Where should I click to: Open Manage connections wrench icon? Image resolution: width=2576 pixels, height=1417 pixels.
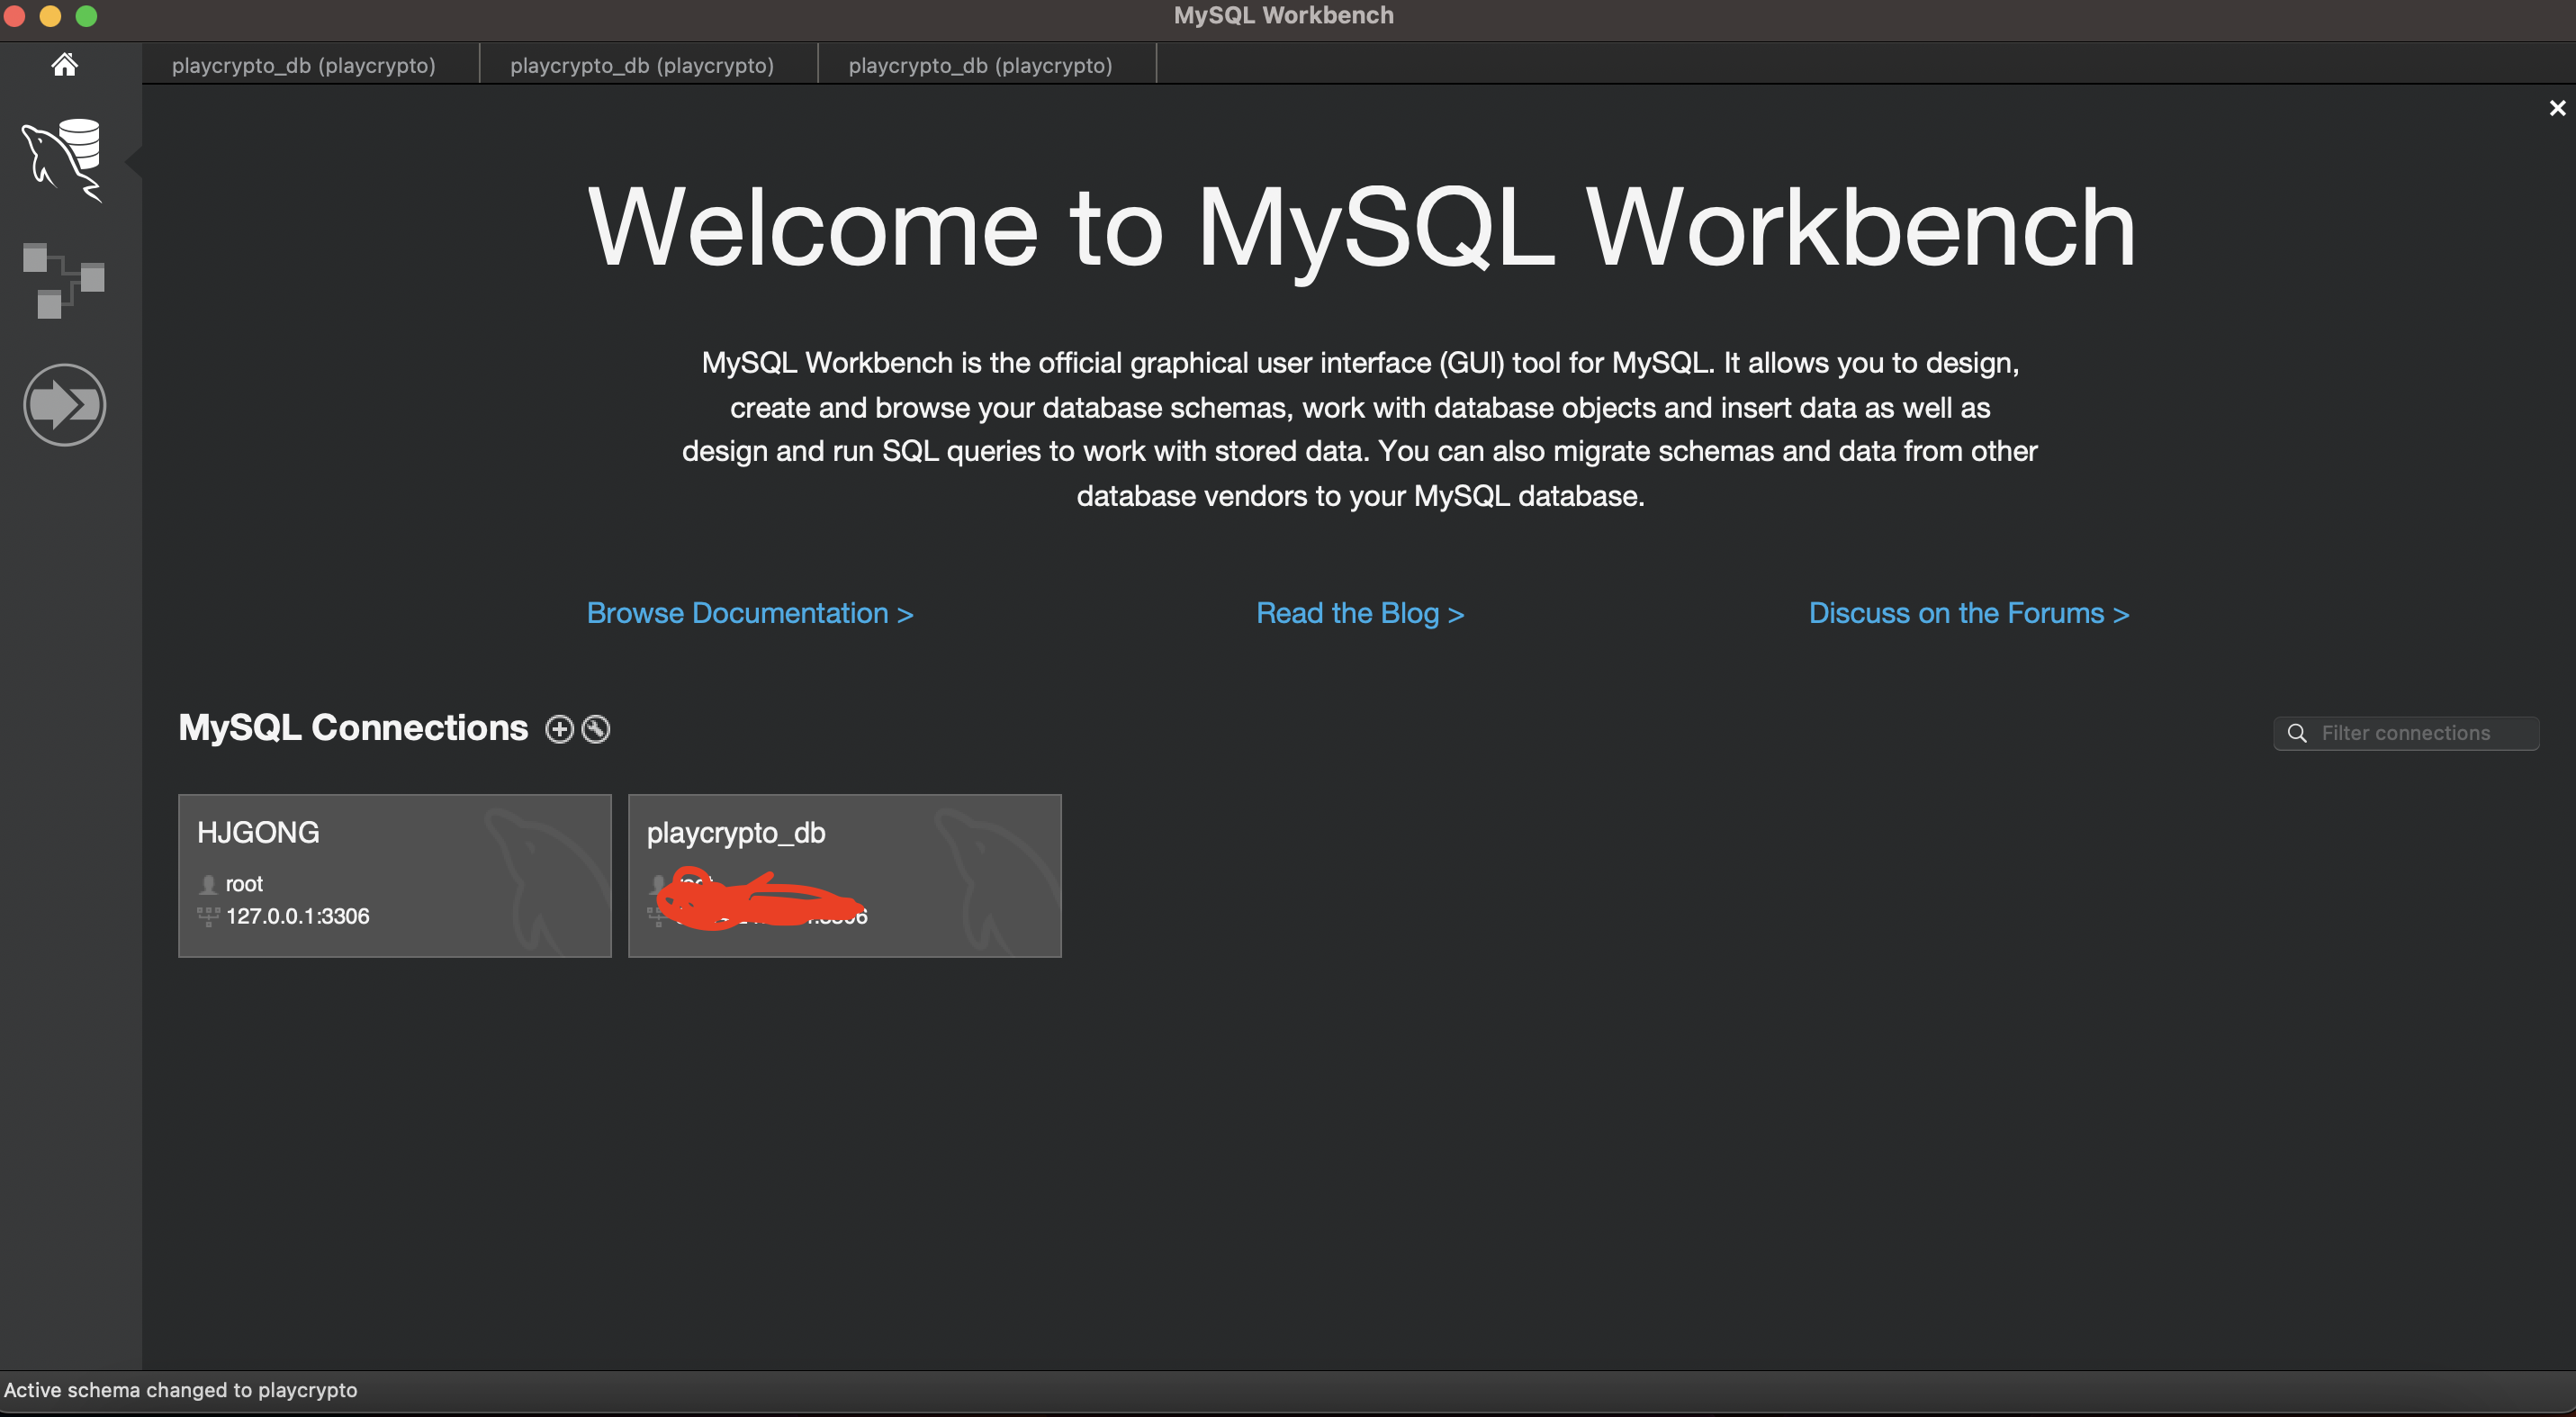coord(596,730)
